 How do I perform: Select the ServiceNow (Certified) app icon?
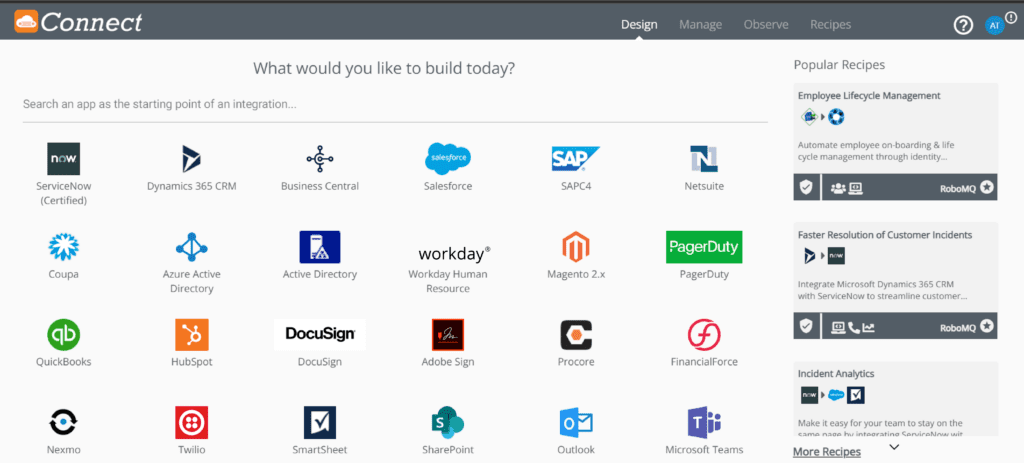click(63, 159)
